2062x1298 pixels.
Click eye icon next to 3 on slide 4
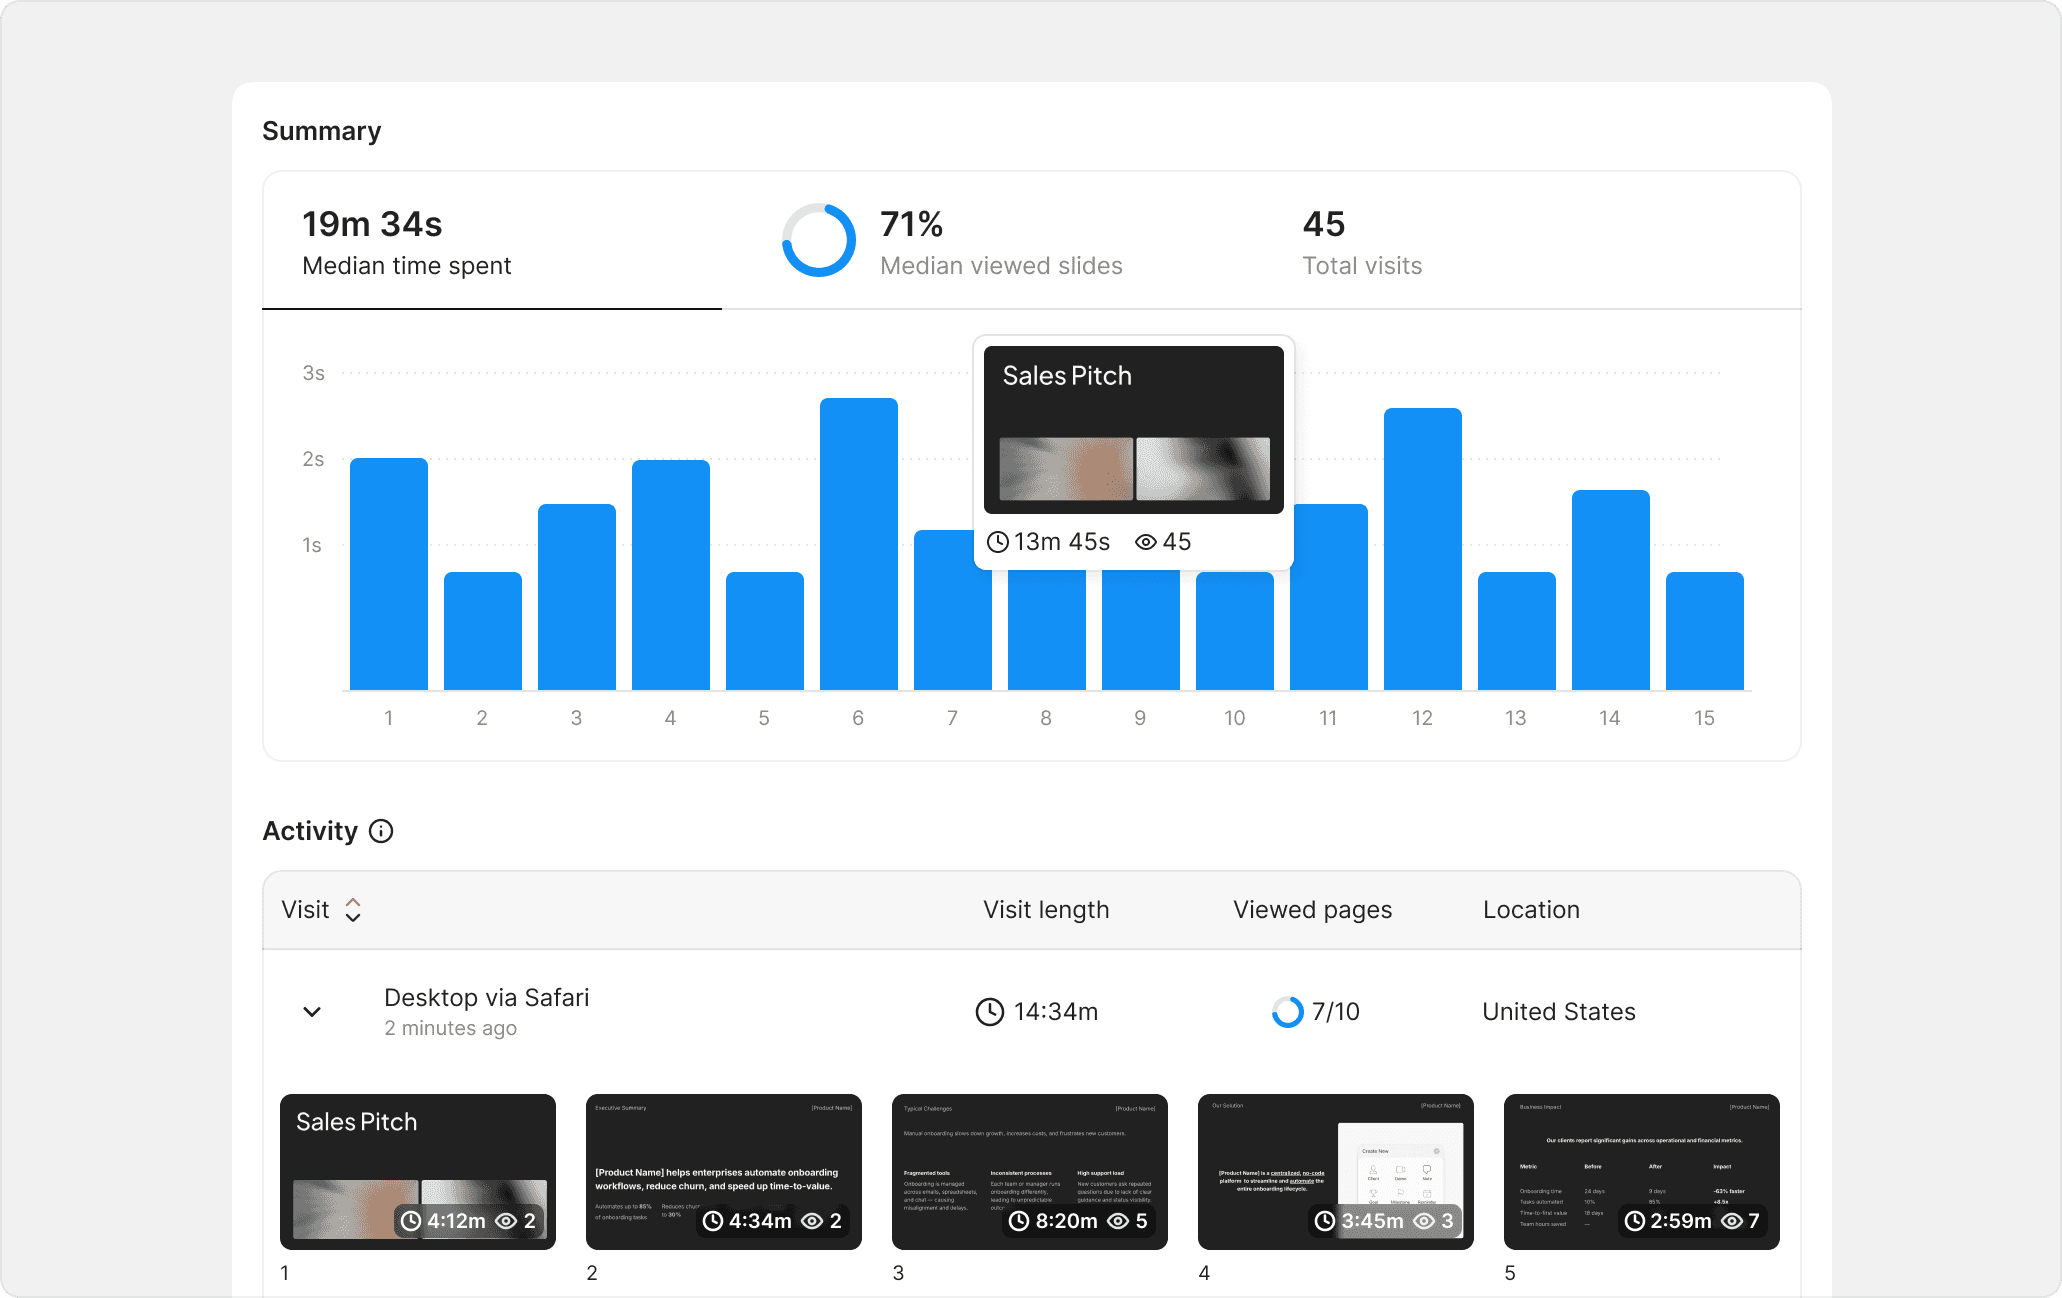pyautogui.click(x=1424, y=1221)
